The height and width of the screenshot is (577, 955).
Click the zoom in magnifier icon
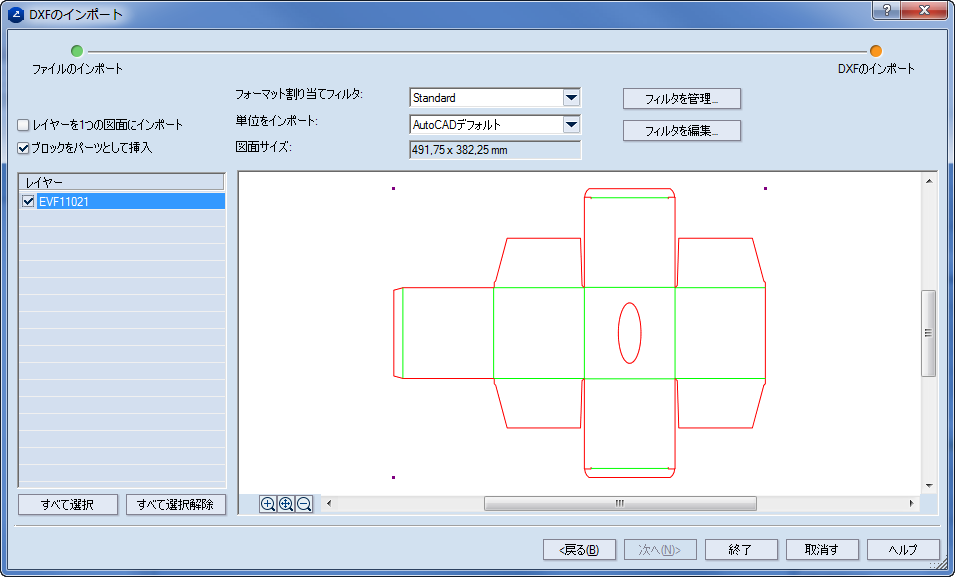tap(268, 504)
